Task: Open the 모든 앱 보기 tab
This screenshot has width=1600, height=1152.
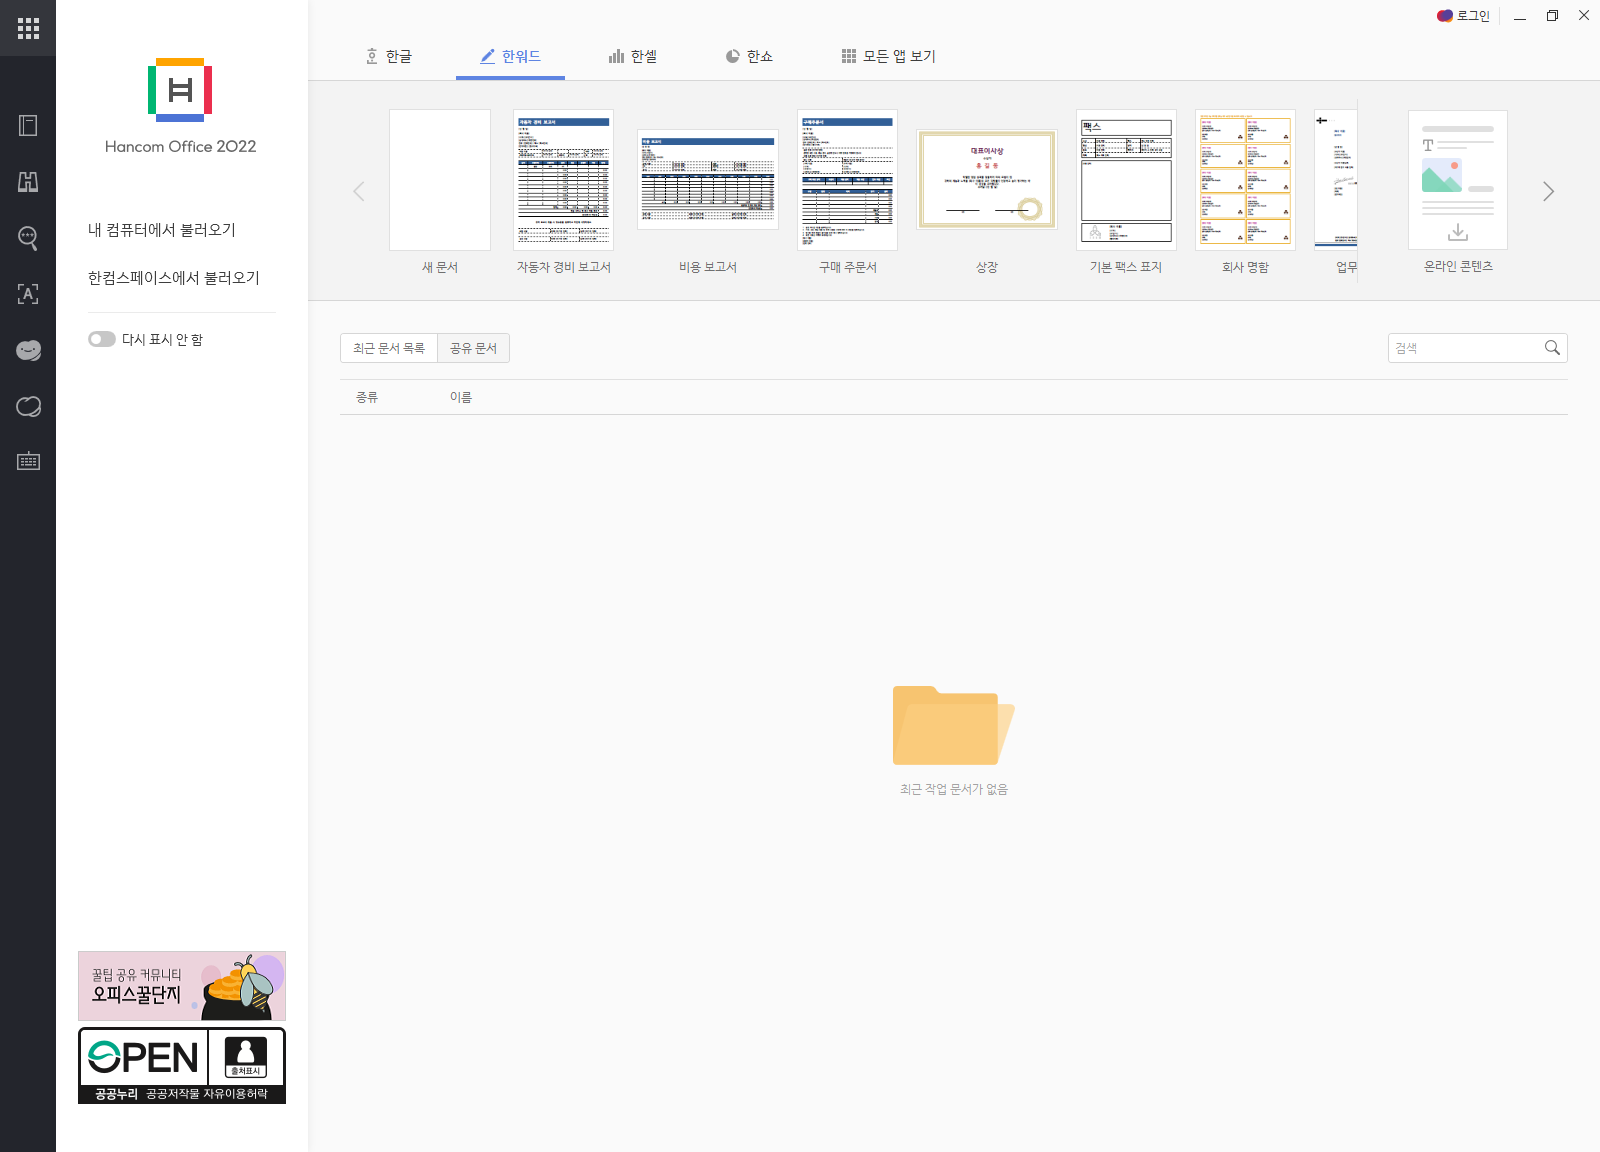Action: (889, 56)
